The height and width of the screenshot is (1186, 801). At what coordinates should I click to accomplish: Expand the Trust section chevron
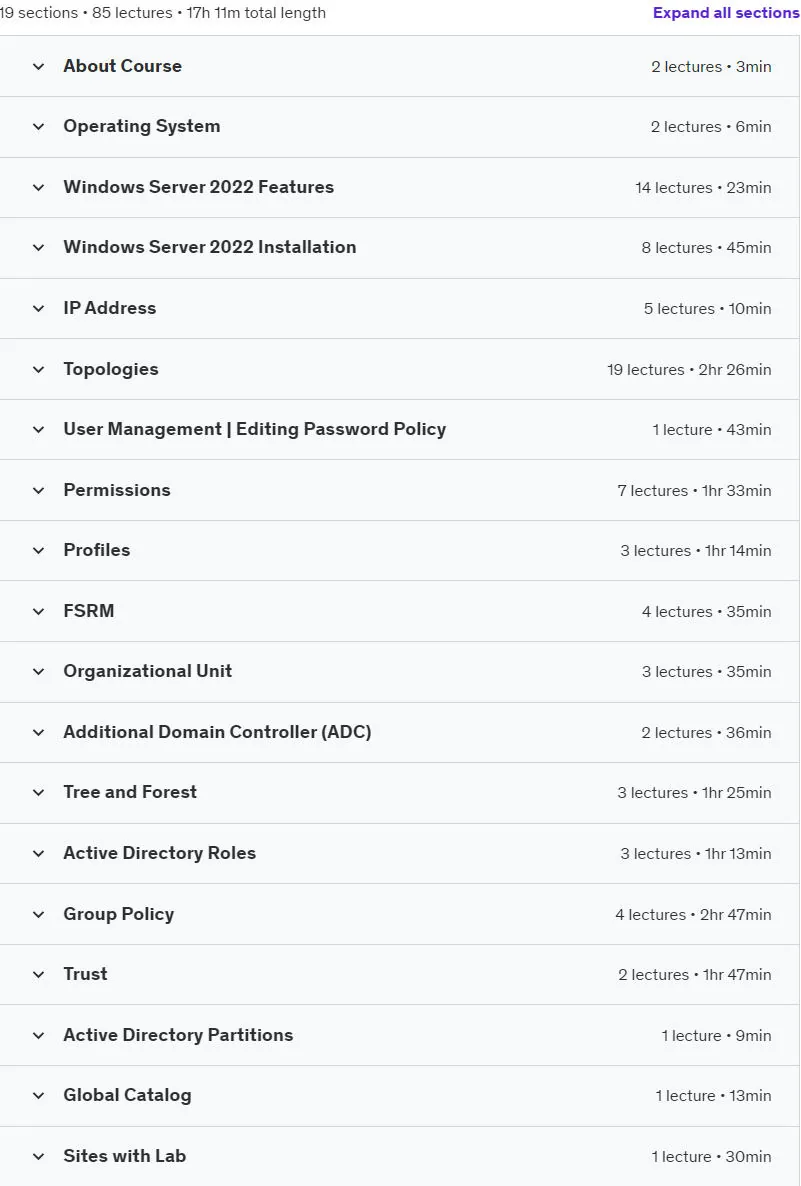[39, 975]
